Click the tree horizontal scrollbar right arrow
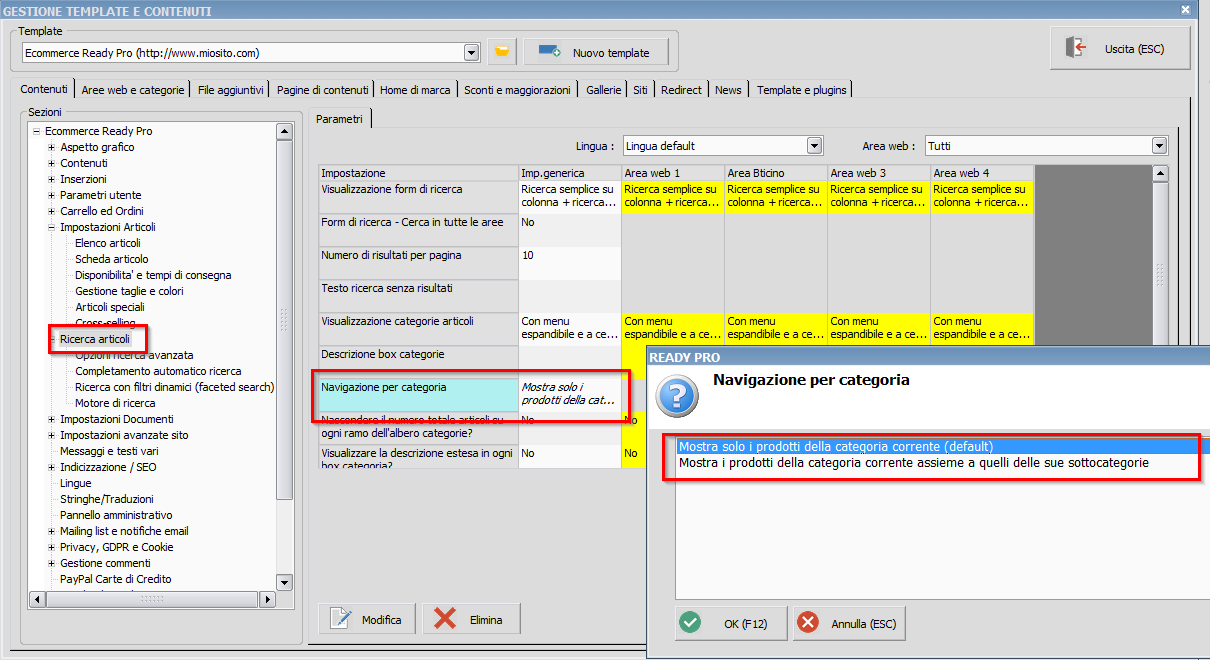 pos(266,599)
